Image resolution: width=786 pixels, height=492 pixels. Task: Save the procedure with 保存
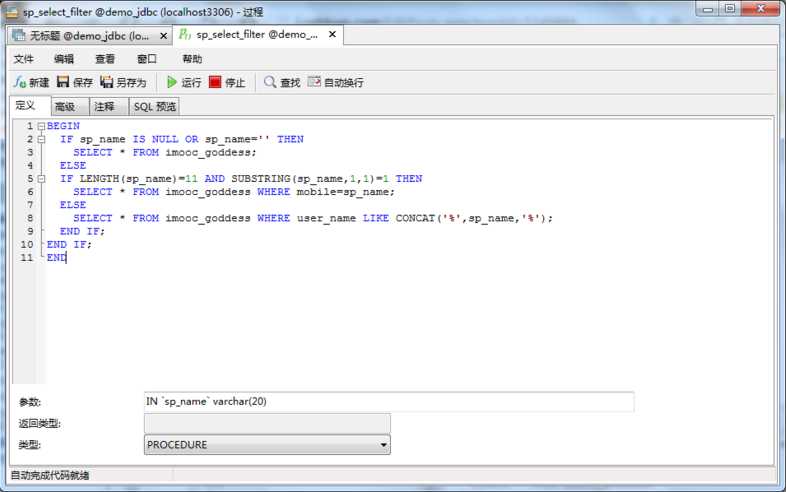tap(75, 82)
